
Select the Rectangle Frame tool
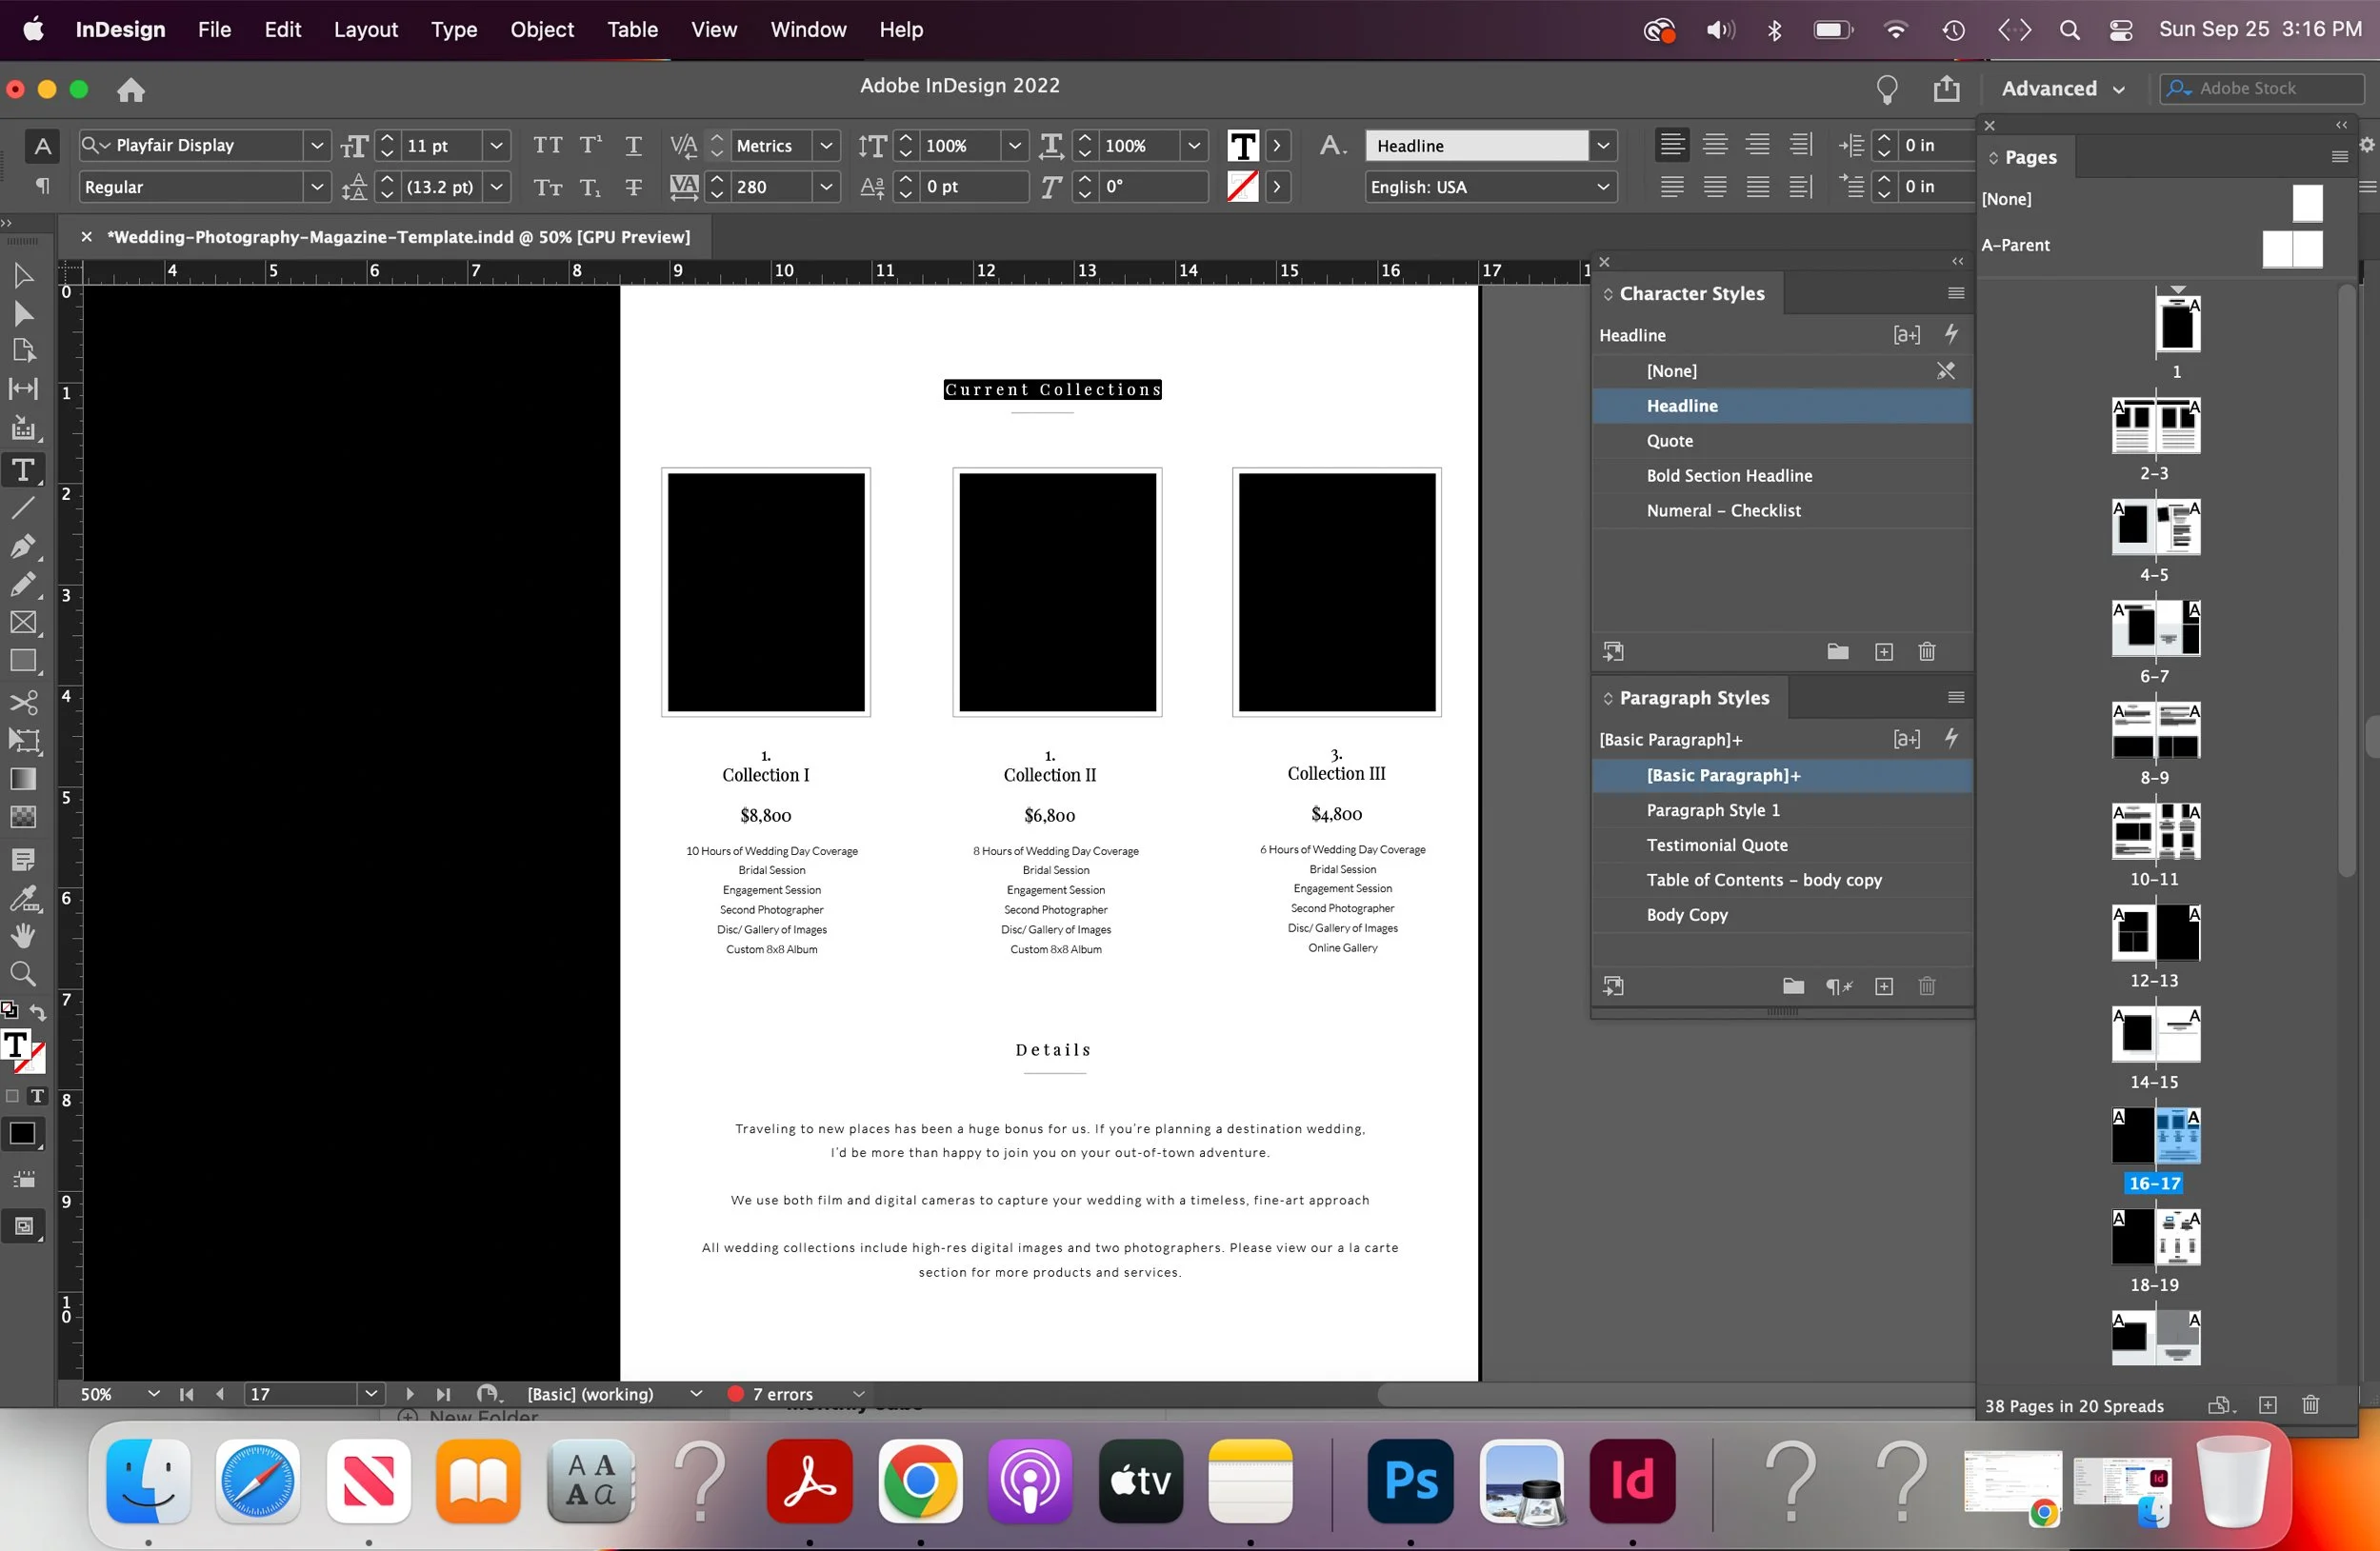[23, 623]
